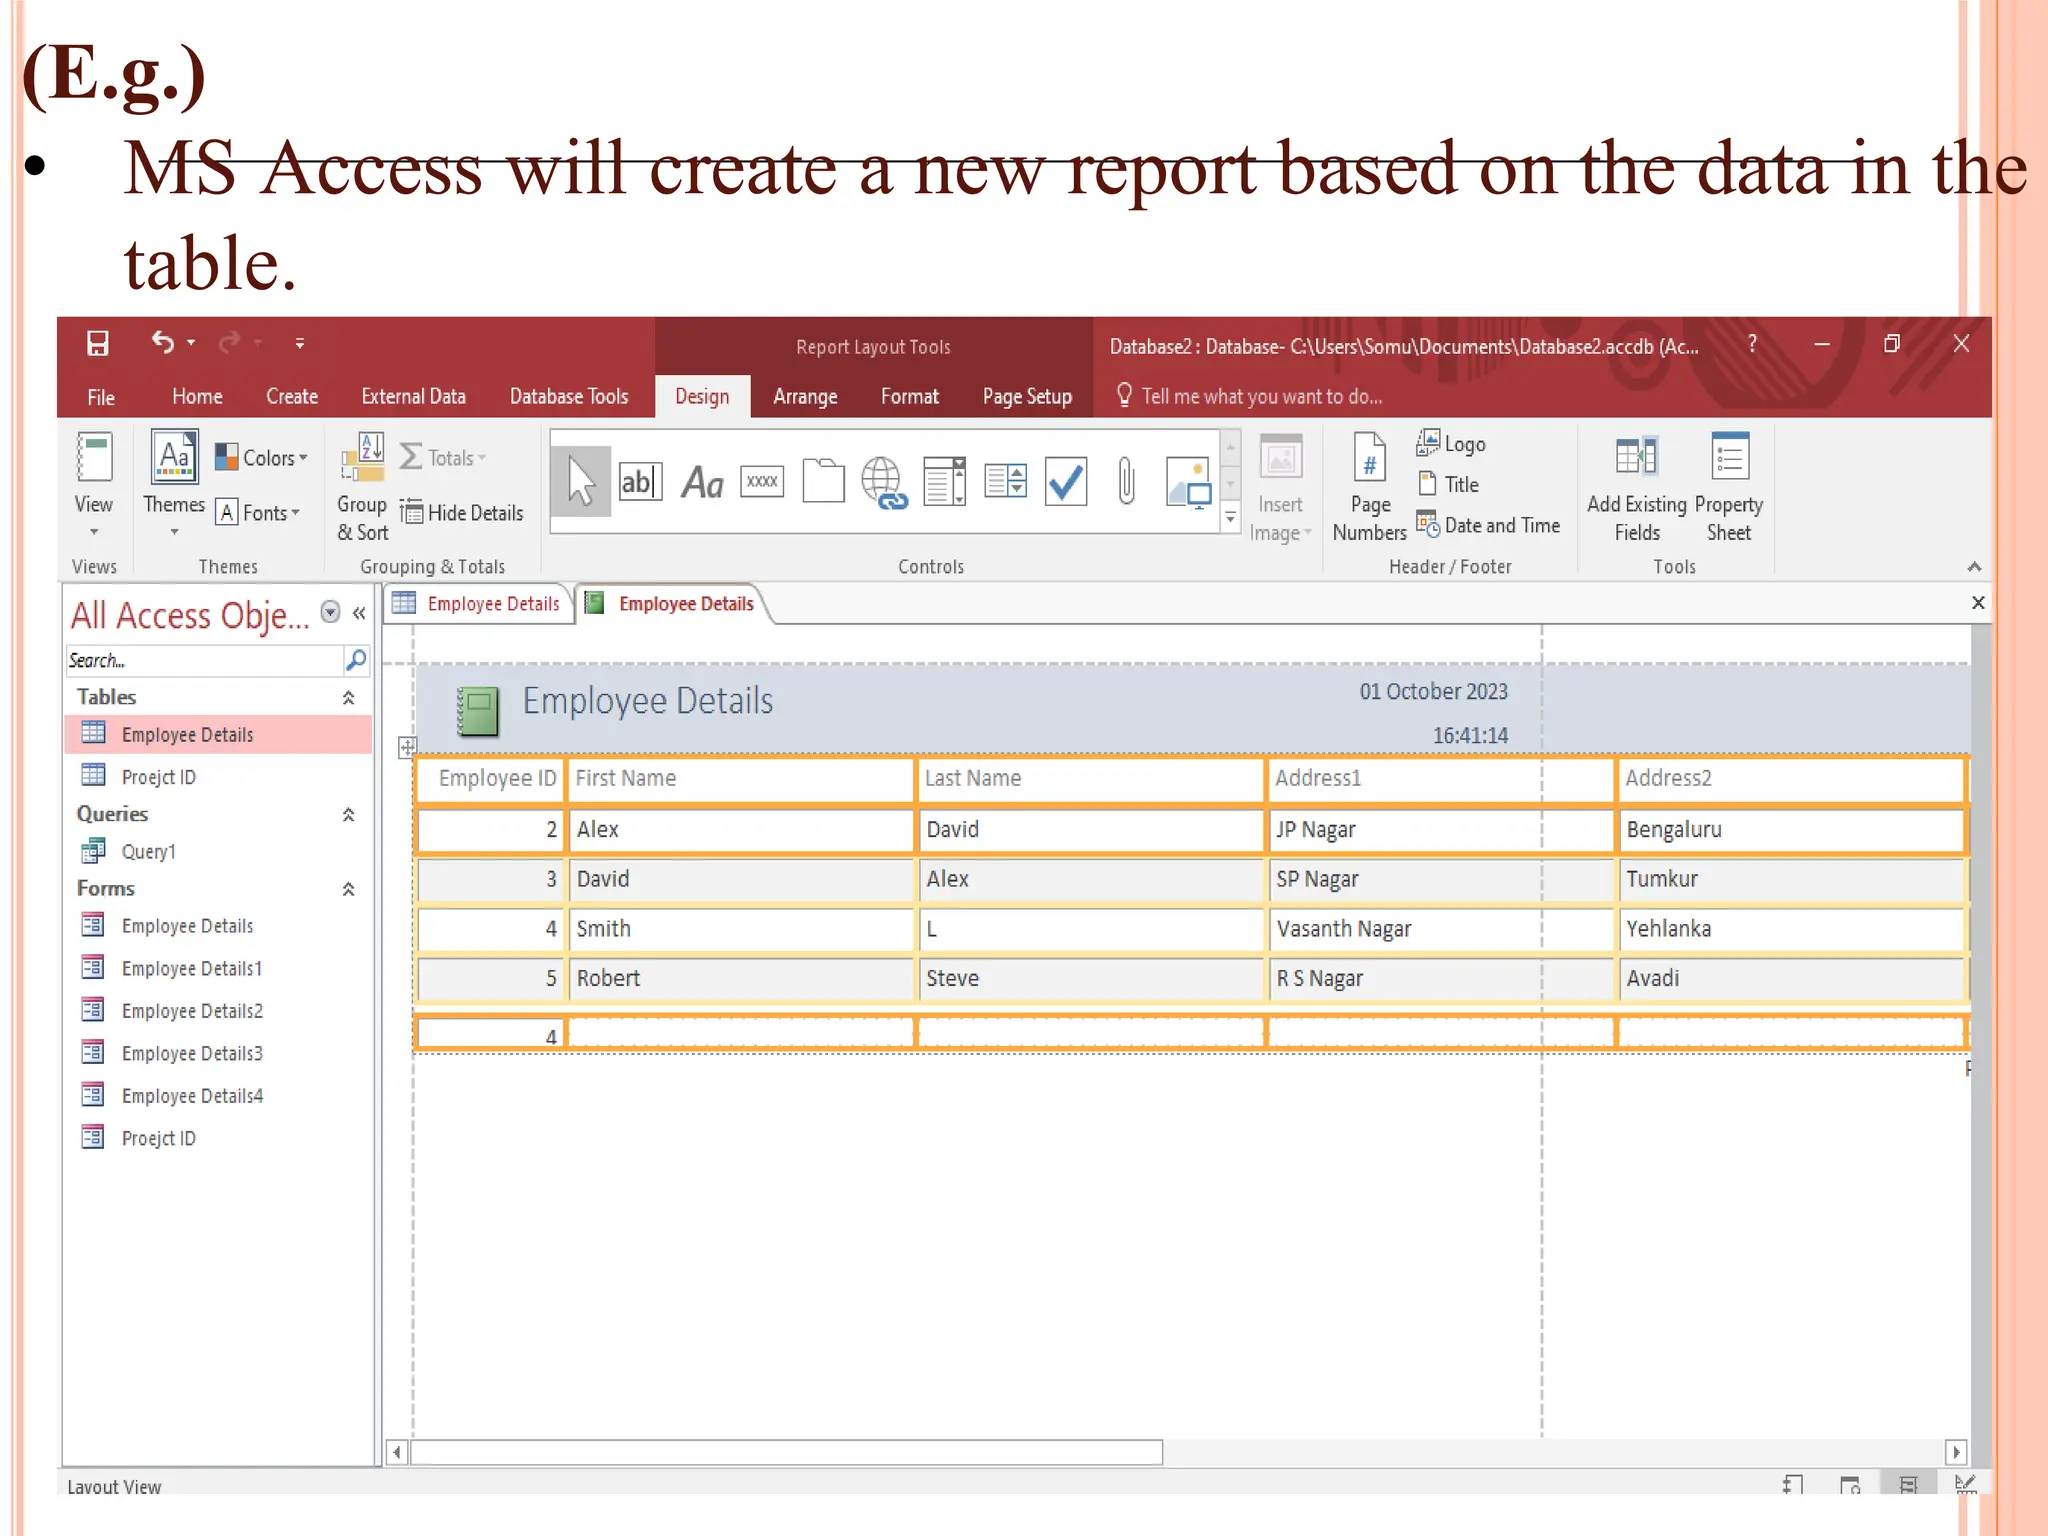Open the Totals dropdown
The width and height of the screenshot is (2048, 1536).
pos(443,458)
